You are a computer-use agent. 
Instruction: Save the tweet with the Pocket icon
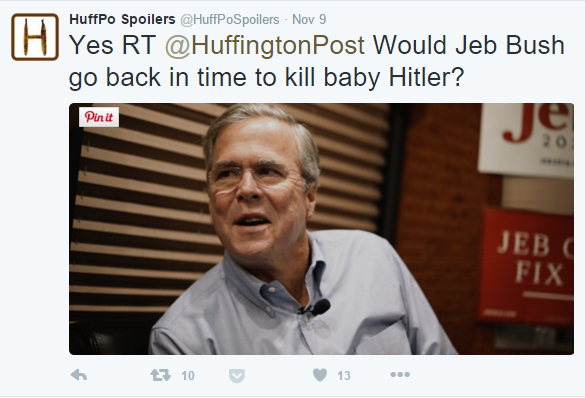click(237, 376)
